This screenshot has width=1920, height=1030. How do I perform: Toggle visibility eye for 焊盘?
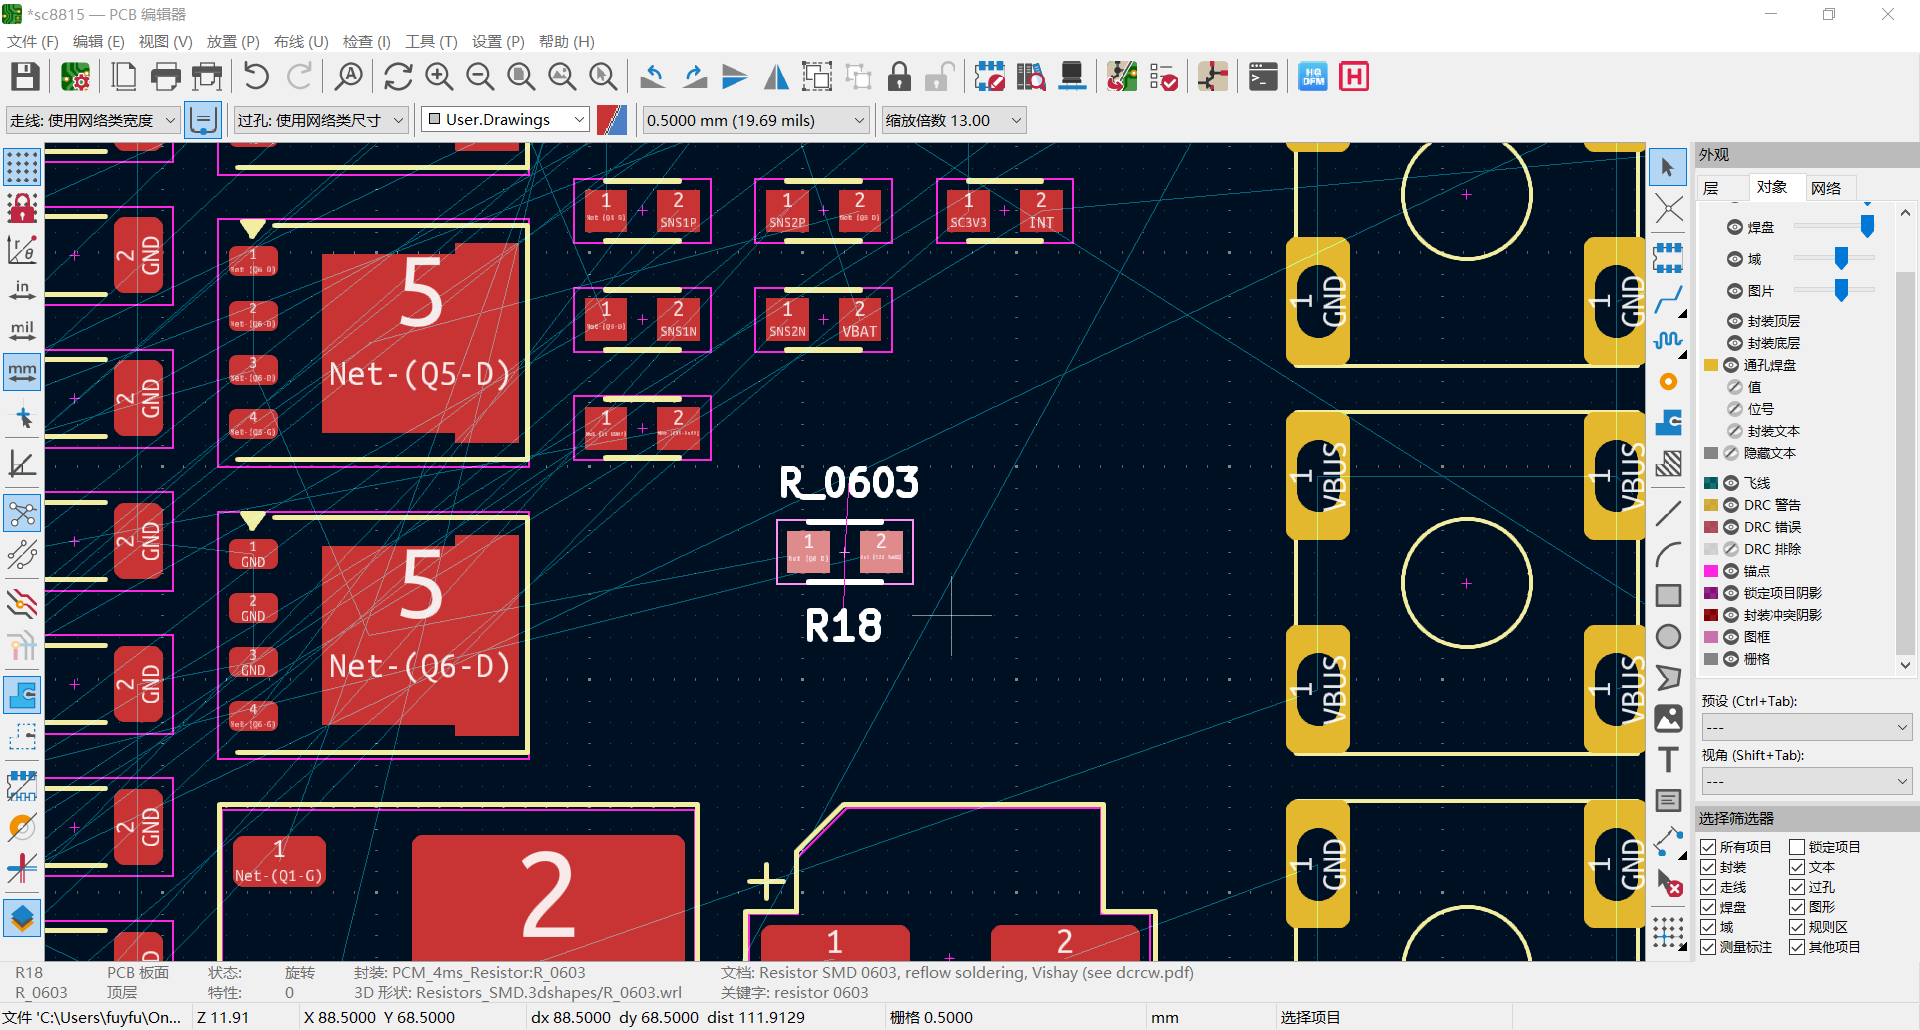point(1735,227)
